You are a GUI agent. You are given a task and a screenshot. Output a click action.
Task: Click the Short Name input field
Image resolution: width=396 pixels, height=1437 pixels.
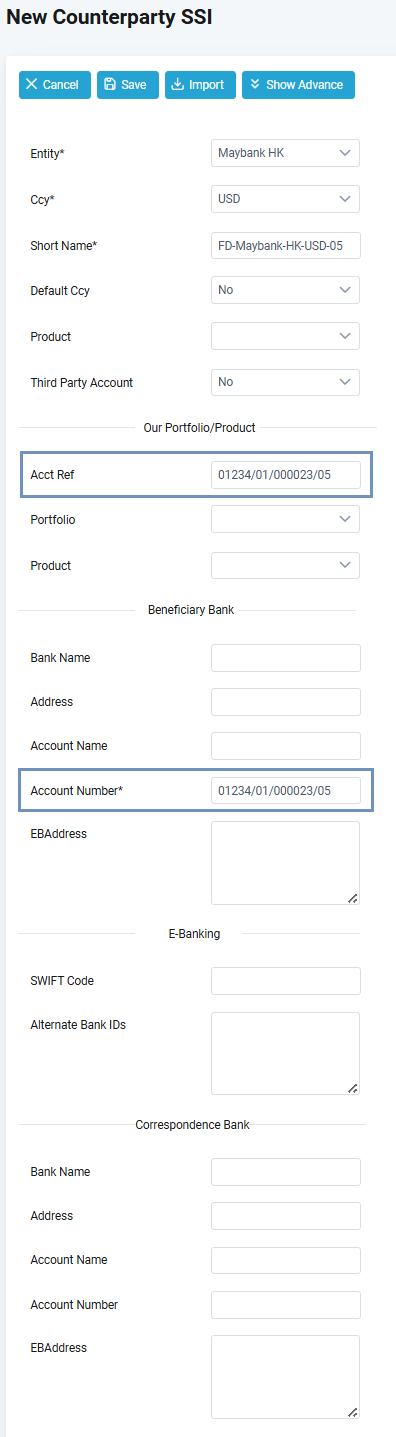coord(285,245)
